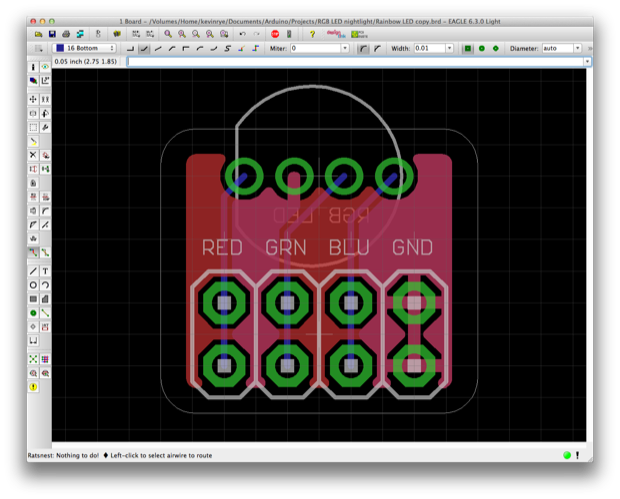
Task: Select the Rotate tool
Action: point(45,113)
